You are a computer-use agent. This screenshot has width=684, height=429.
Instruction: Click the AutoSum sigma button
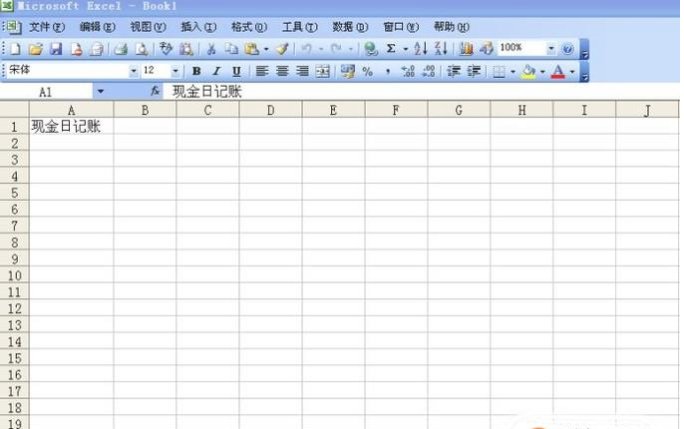(x=391, y=48)
